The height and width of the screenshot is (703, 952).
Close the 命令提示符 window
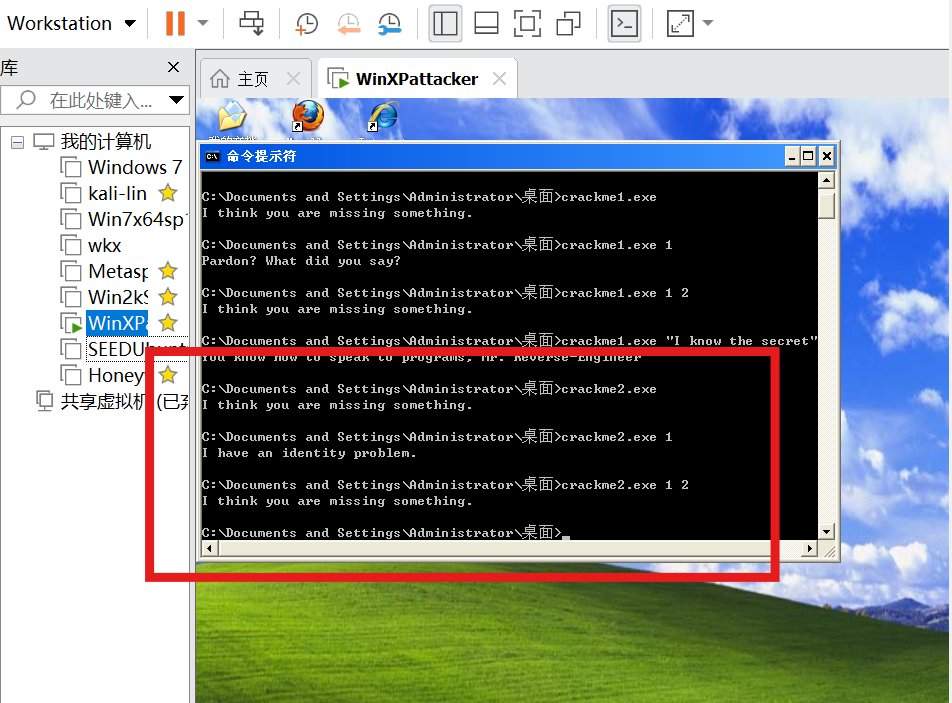tap(826, 157)
